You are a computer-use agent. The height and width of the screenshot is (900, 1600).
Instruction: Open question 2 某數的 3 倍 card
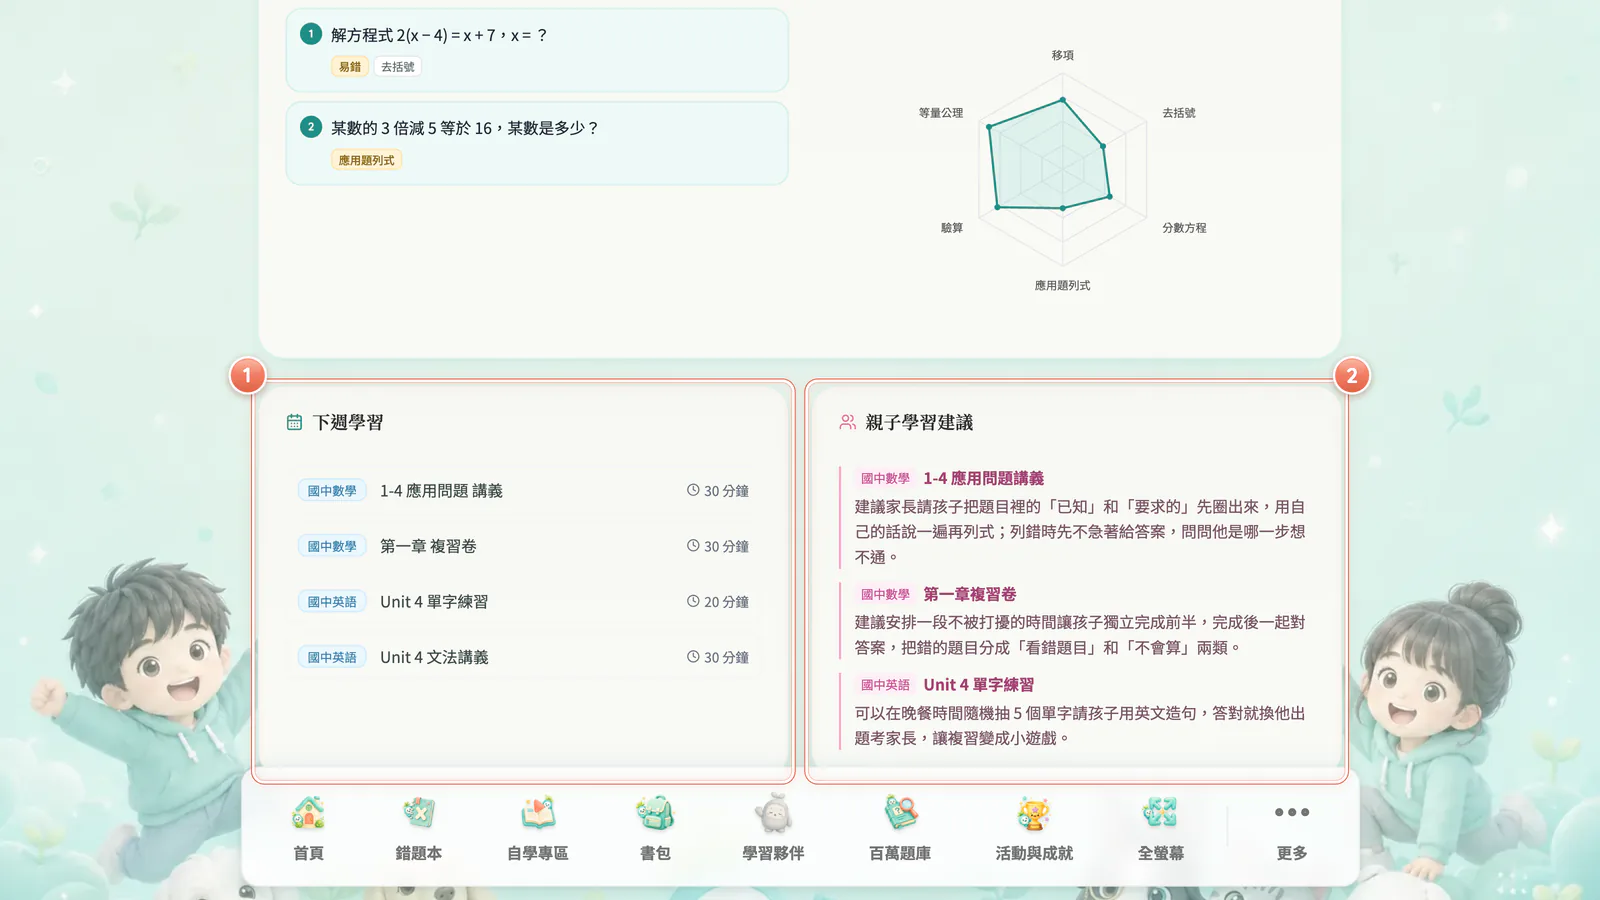[x=537, y=143]
